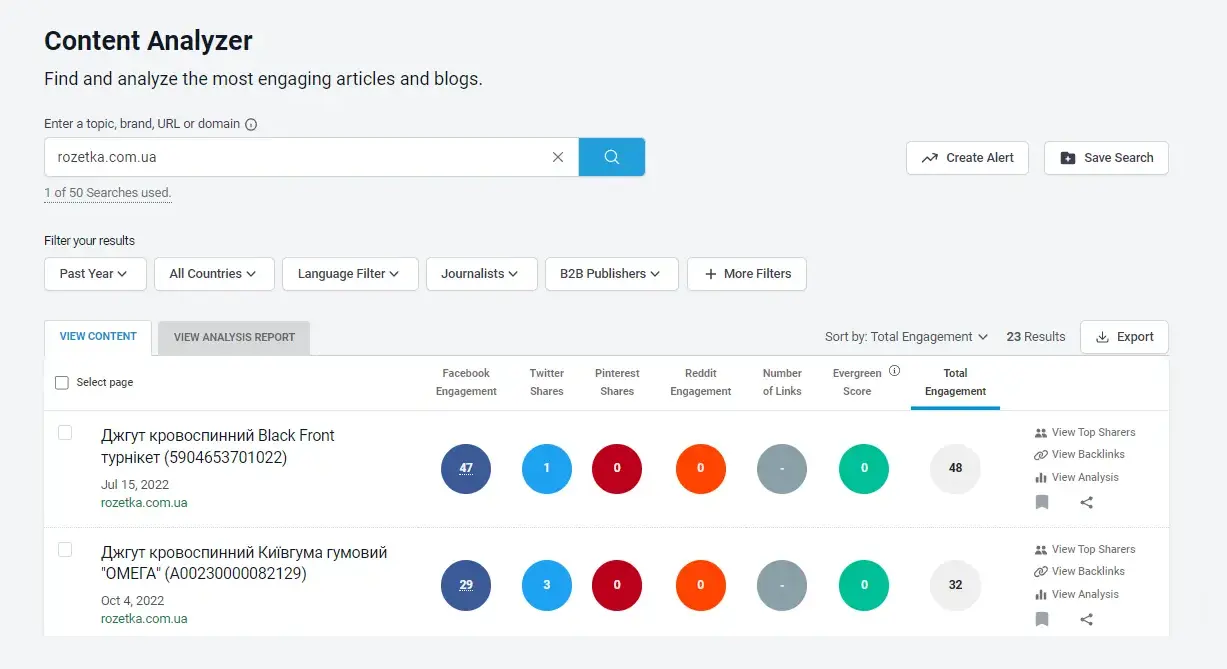This screenshot has height=669, width=1227.
Task: Click Twitter shares circle showing 1
Action: (x=547, y=468)
